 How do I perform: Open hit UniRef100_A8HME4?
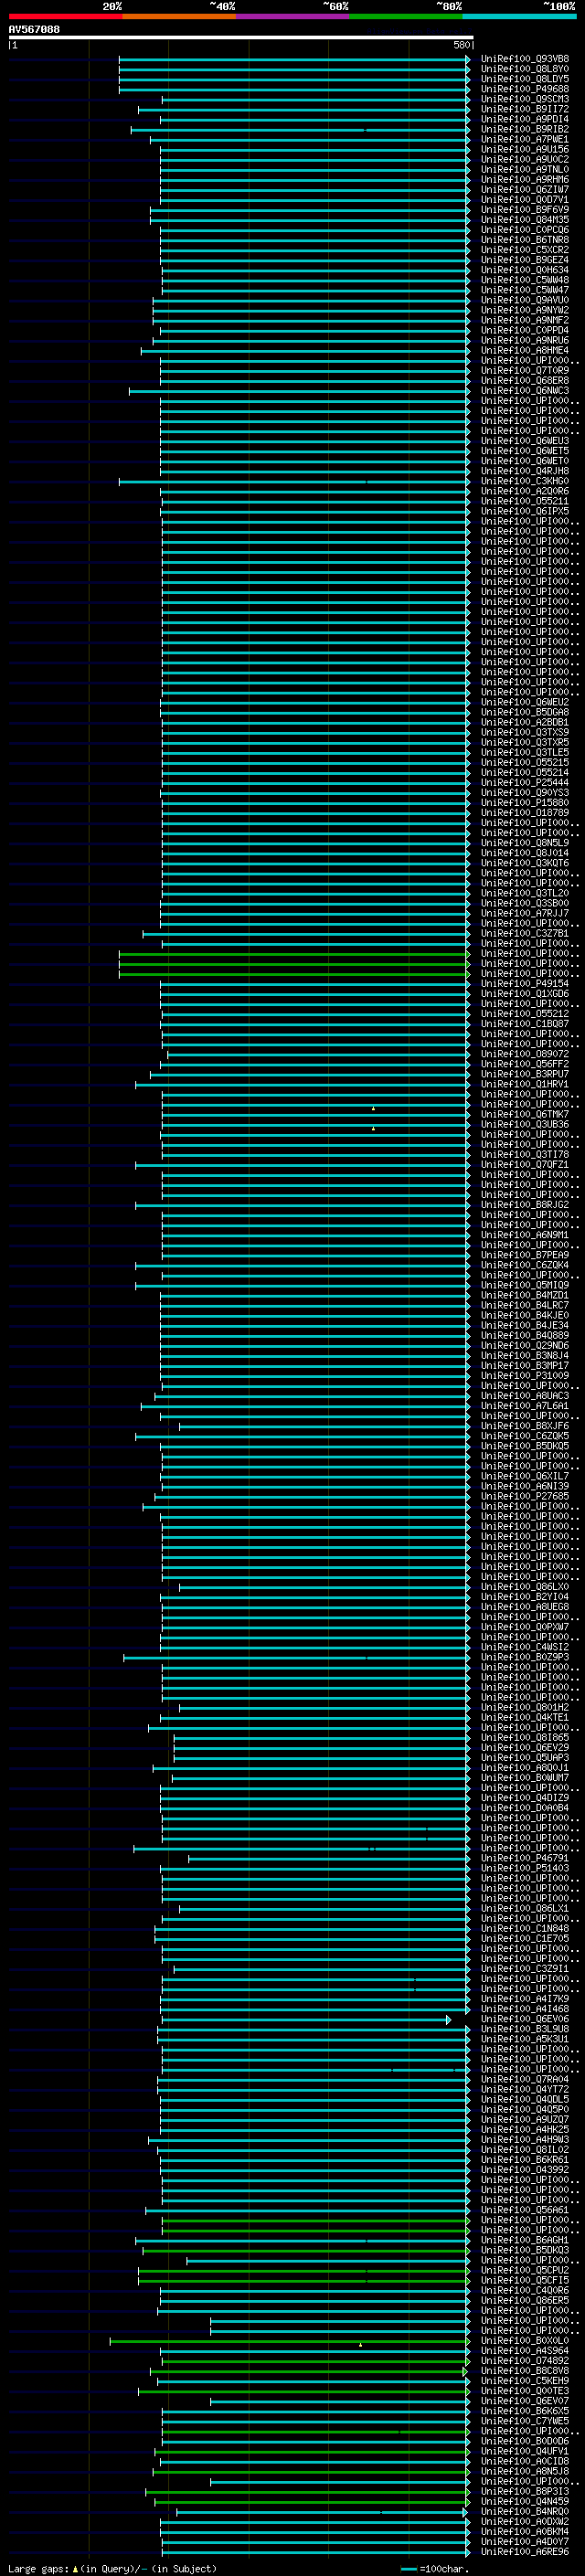[525, 351]
